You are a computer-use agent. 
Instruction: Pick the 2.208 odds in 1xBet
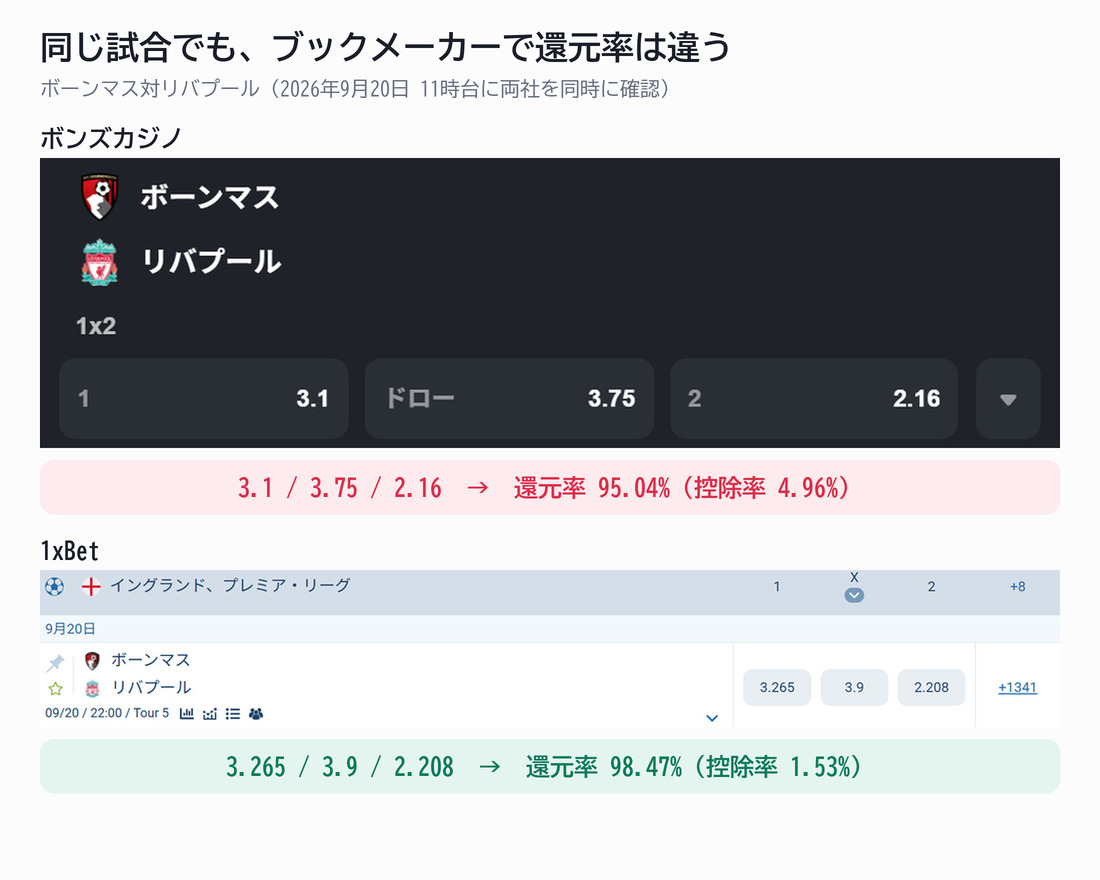pos(932,687)
